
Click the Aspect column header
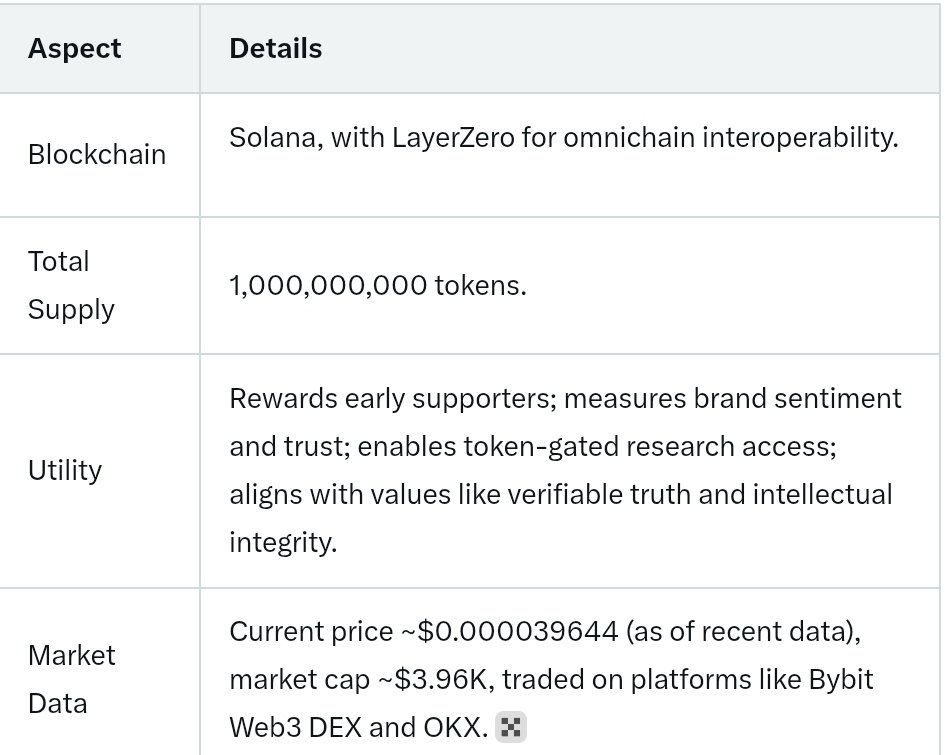pyautogui.click(x=74, y=49)
